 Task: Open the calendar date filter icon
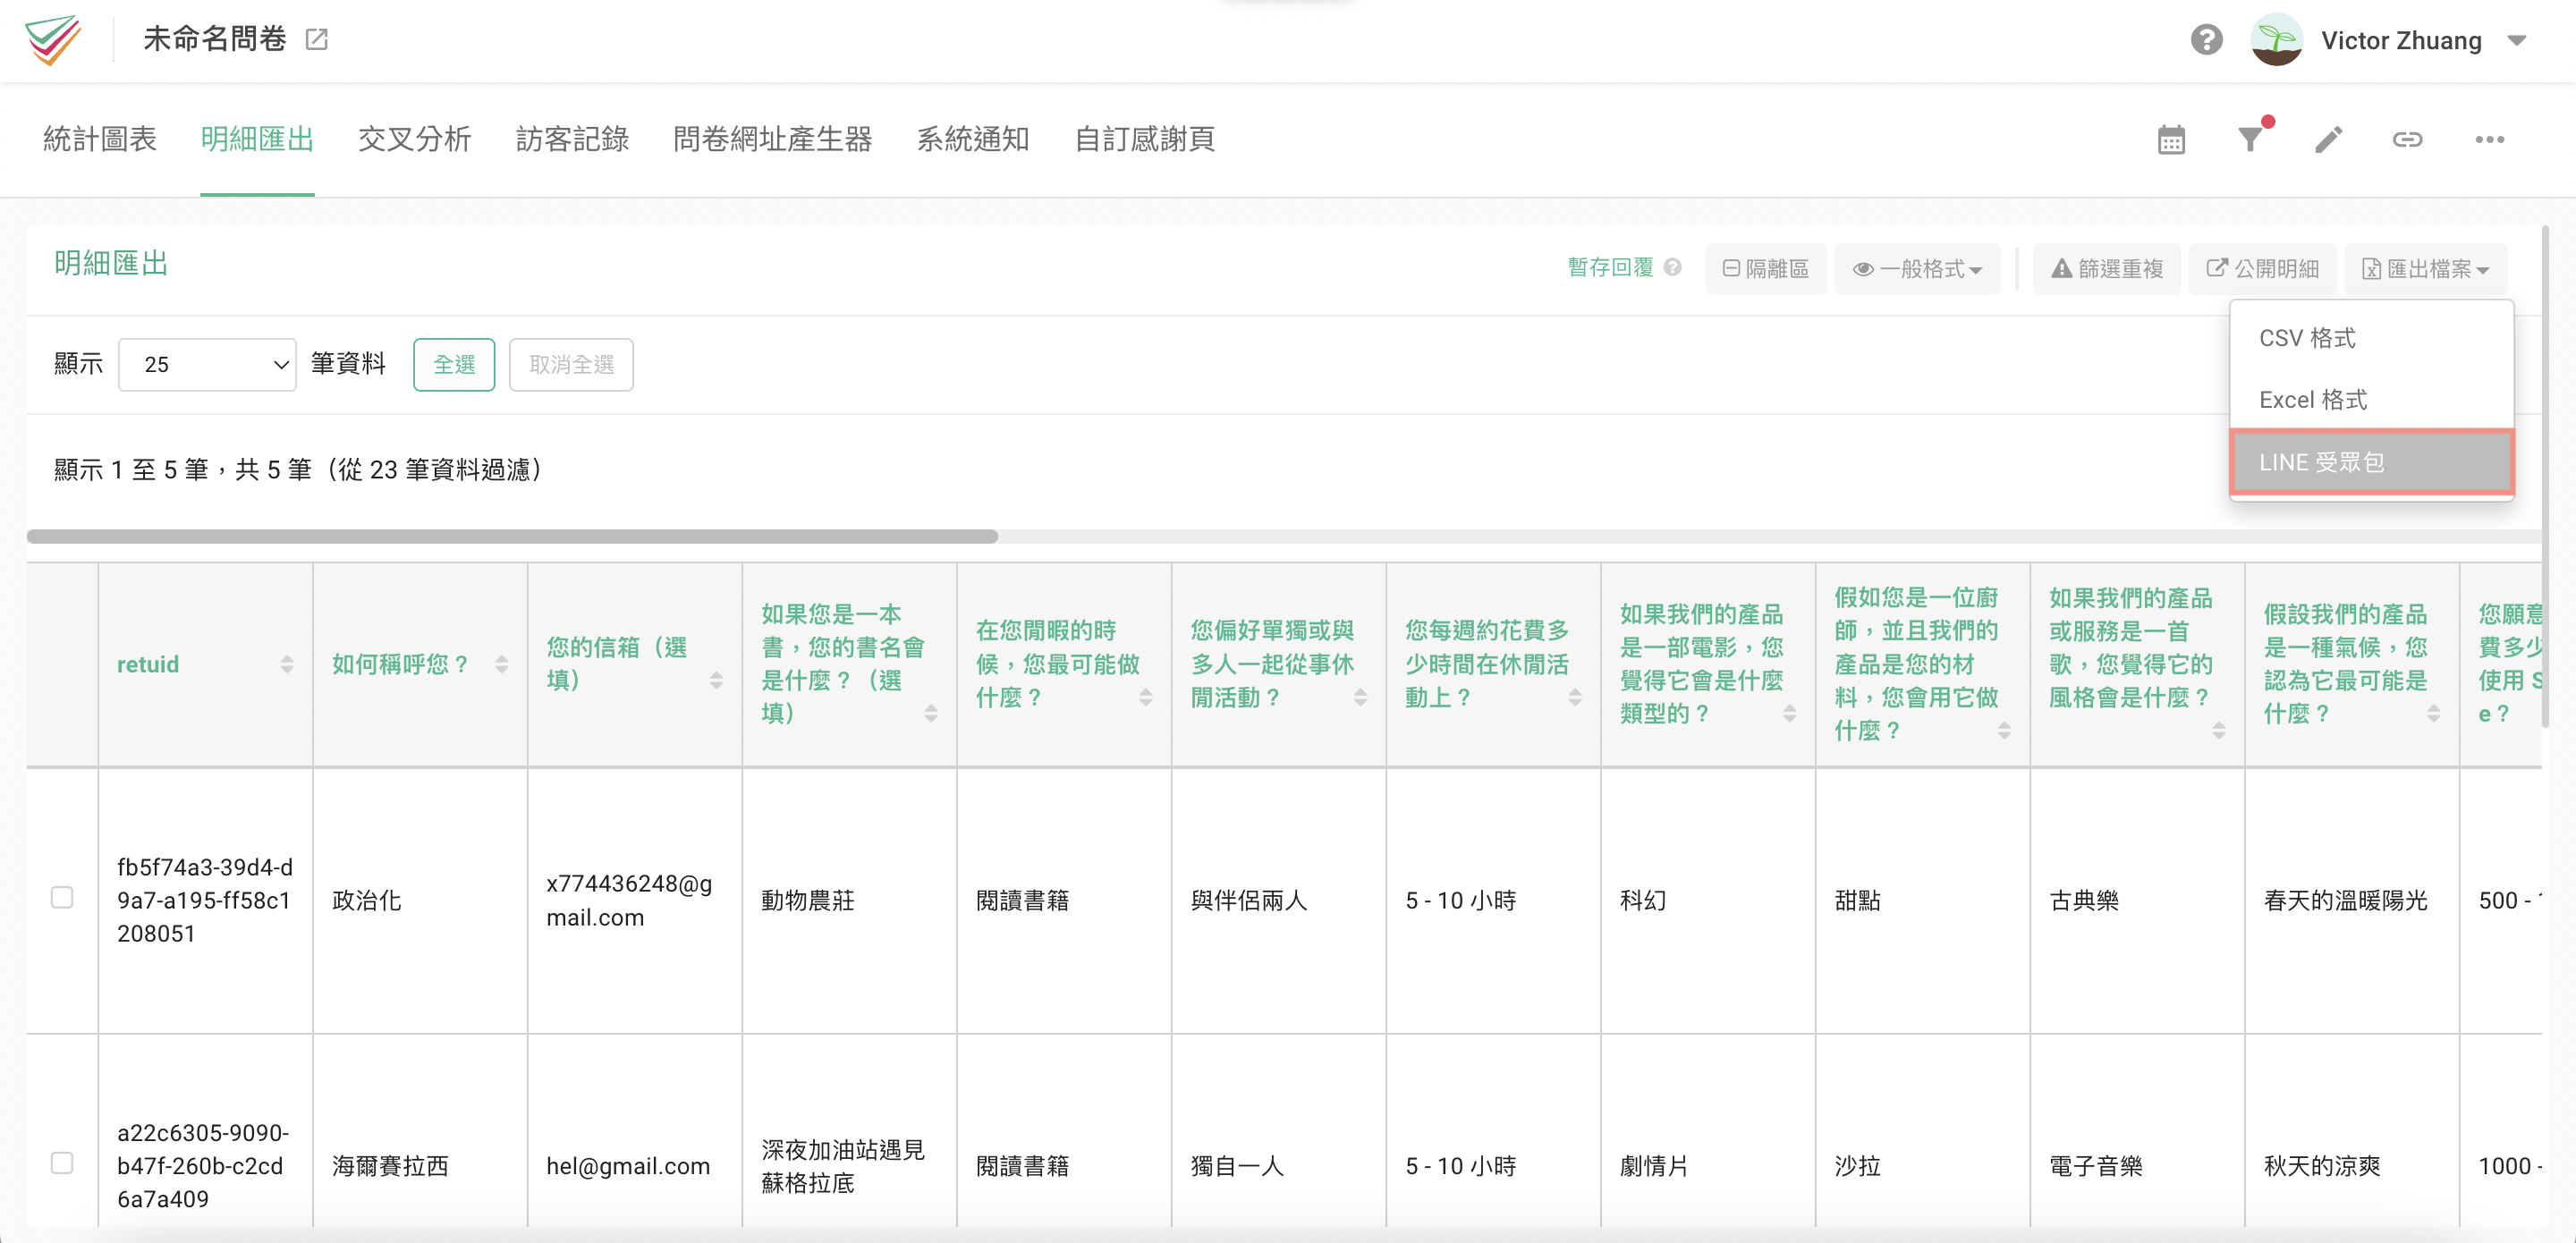[x=2171, y=140]
